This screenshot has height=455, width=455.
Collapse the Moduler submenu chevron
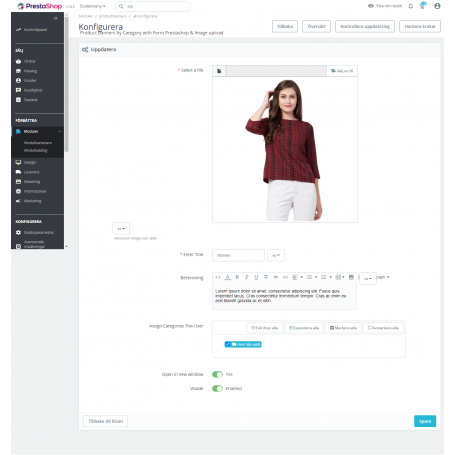pyautogui.click(x=59, y=131)
